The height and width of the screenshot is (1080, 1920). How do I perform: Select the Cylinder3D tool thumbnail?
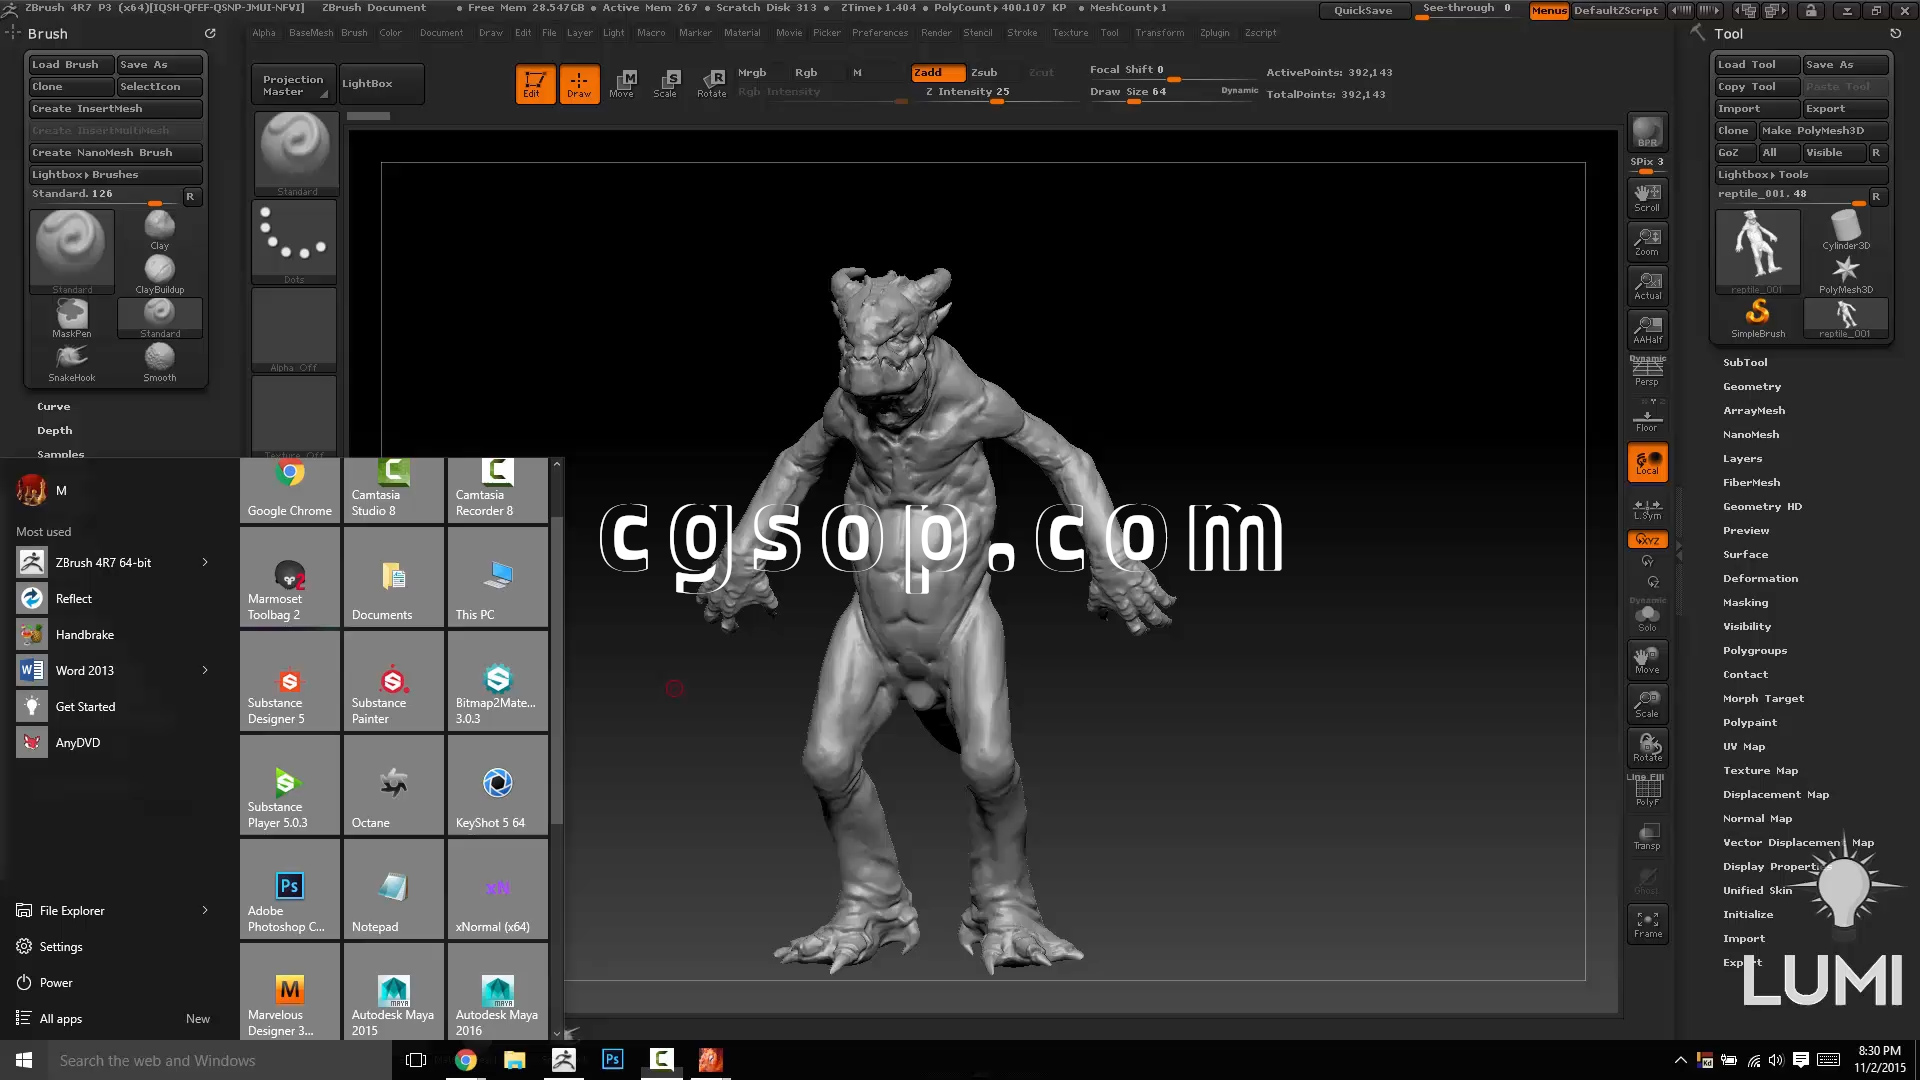point(1845,229)
